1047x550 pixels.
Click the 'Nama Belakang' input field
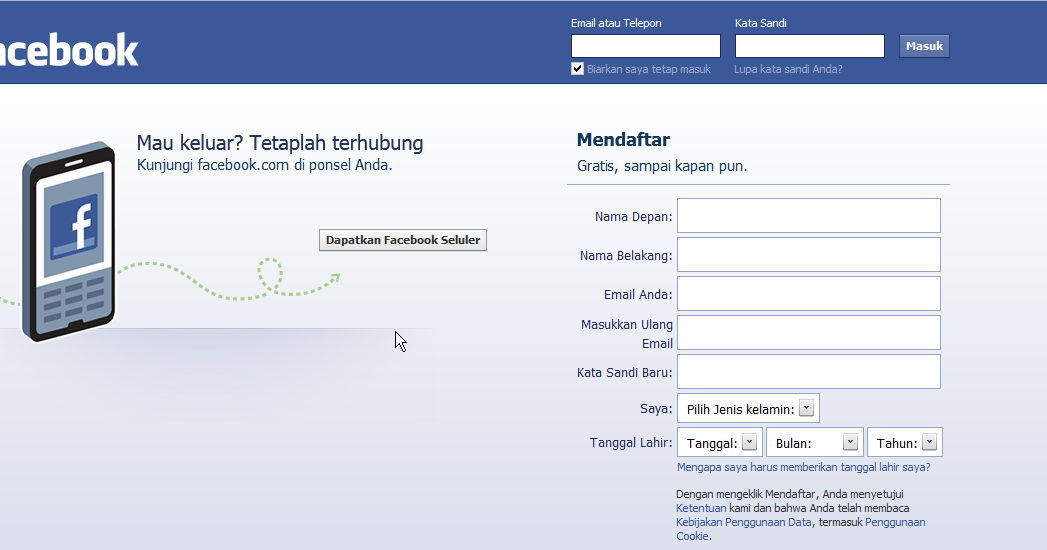809,254
